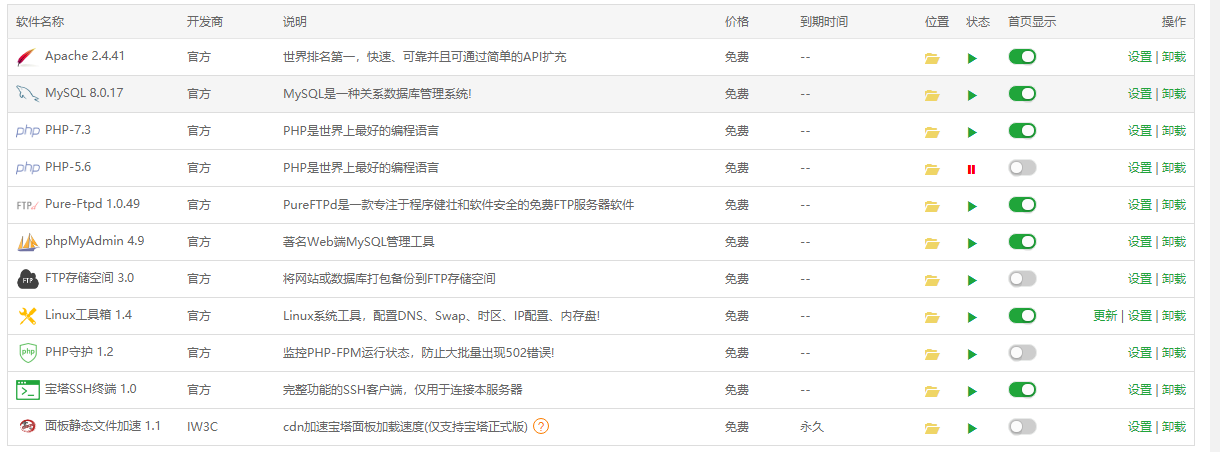1220x452 pixels.
Task: Click the MySQL dolphin logo icon
Action: click(27, 94)
